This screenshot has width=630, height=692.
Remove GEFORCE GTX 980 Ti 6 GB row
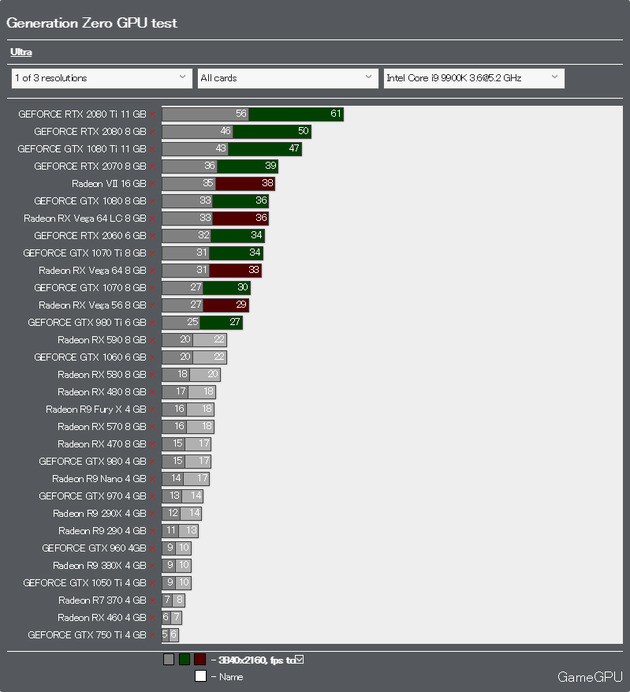[152, 323]
